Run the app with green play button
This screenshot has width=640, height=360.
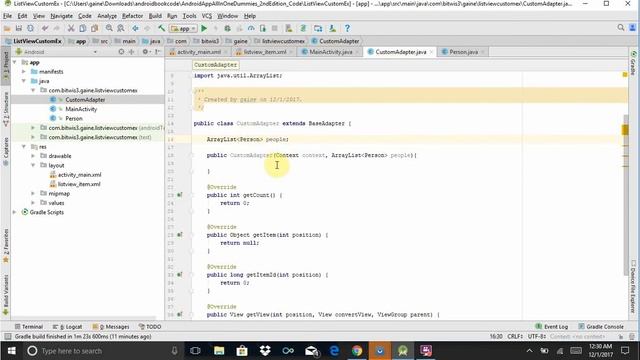tap(204, 29)
